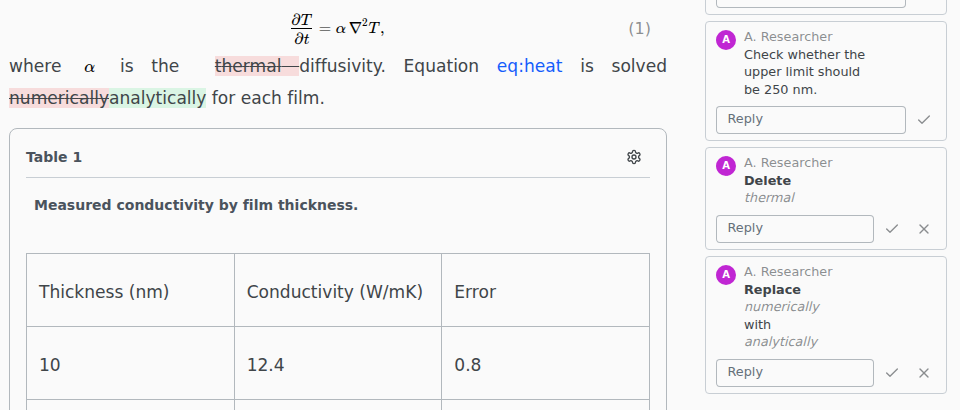The width and height of the screenshot is (960, 410).
Task: Click avatar on Delete thermal comment
Action: tap(726, 166)
